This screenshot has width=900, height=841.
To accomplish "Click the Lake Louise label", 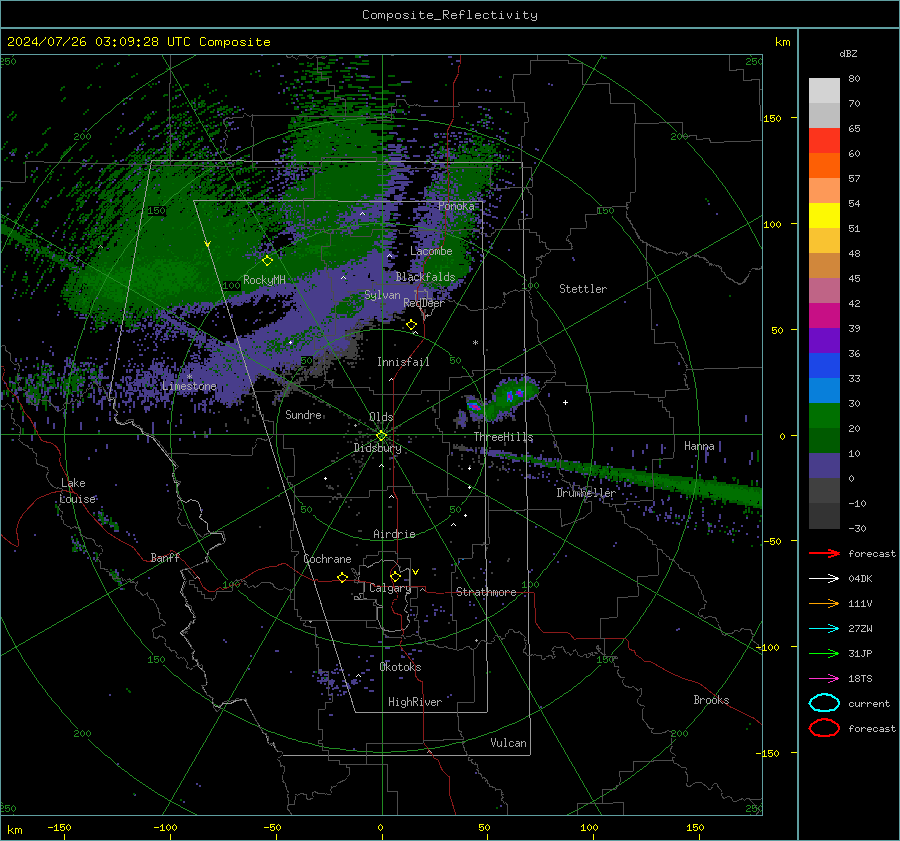I will point(77,491).
